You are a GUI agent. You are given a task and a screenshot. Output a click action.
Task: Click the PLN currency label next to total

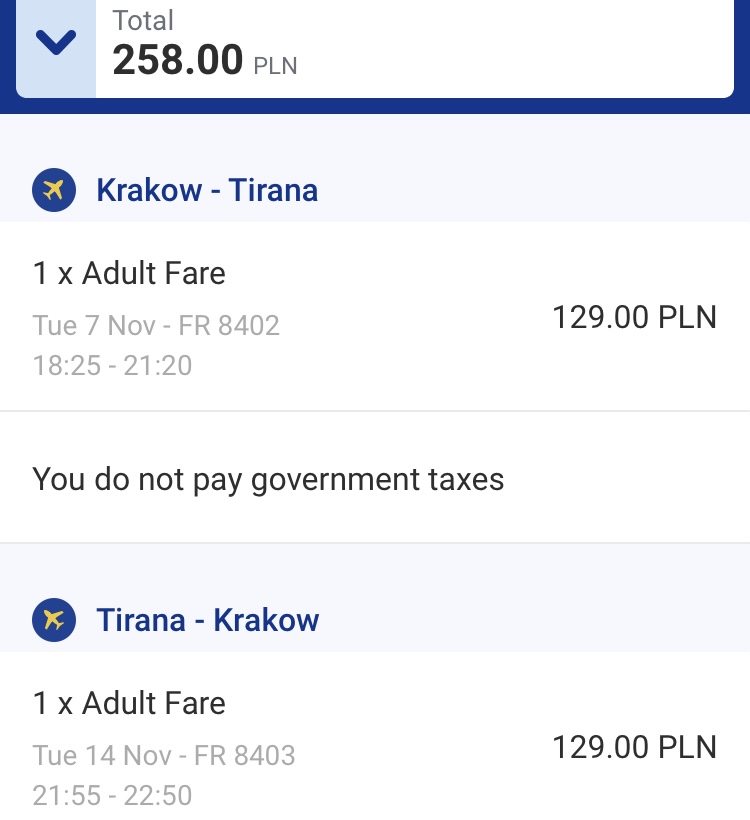click(x=275, y=66)
